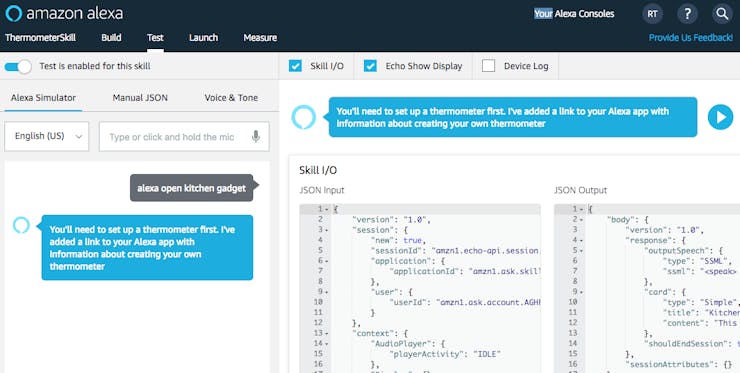The image size is (740, 373).
Task: Switch to the Manual JSON tab
Action: (x=140, y=98)
